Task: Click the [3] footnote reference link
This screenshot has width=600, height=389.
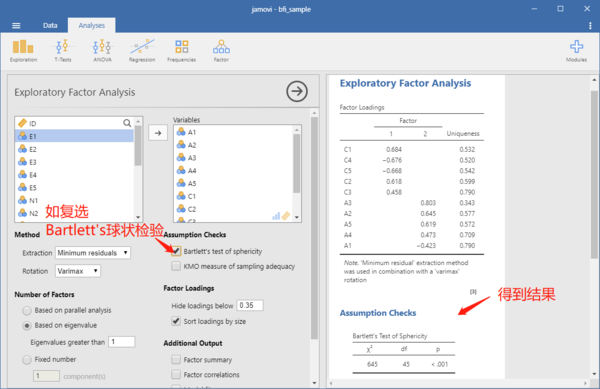Action: point(473,292)
